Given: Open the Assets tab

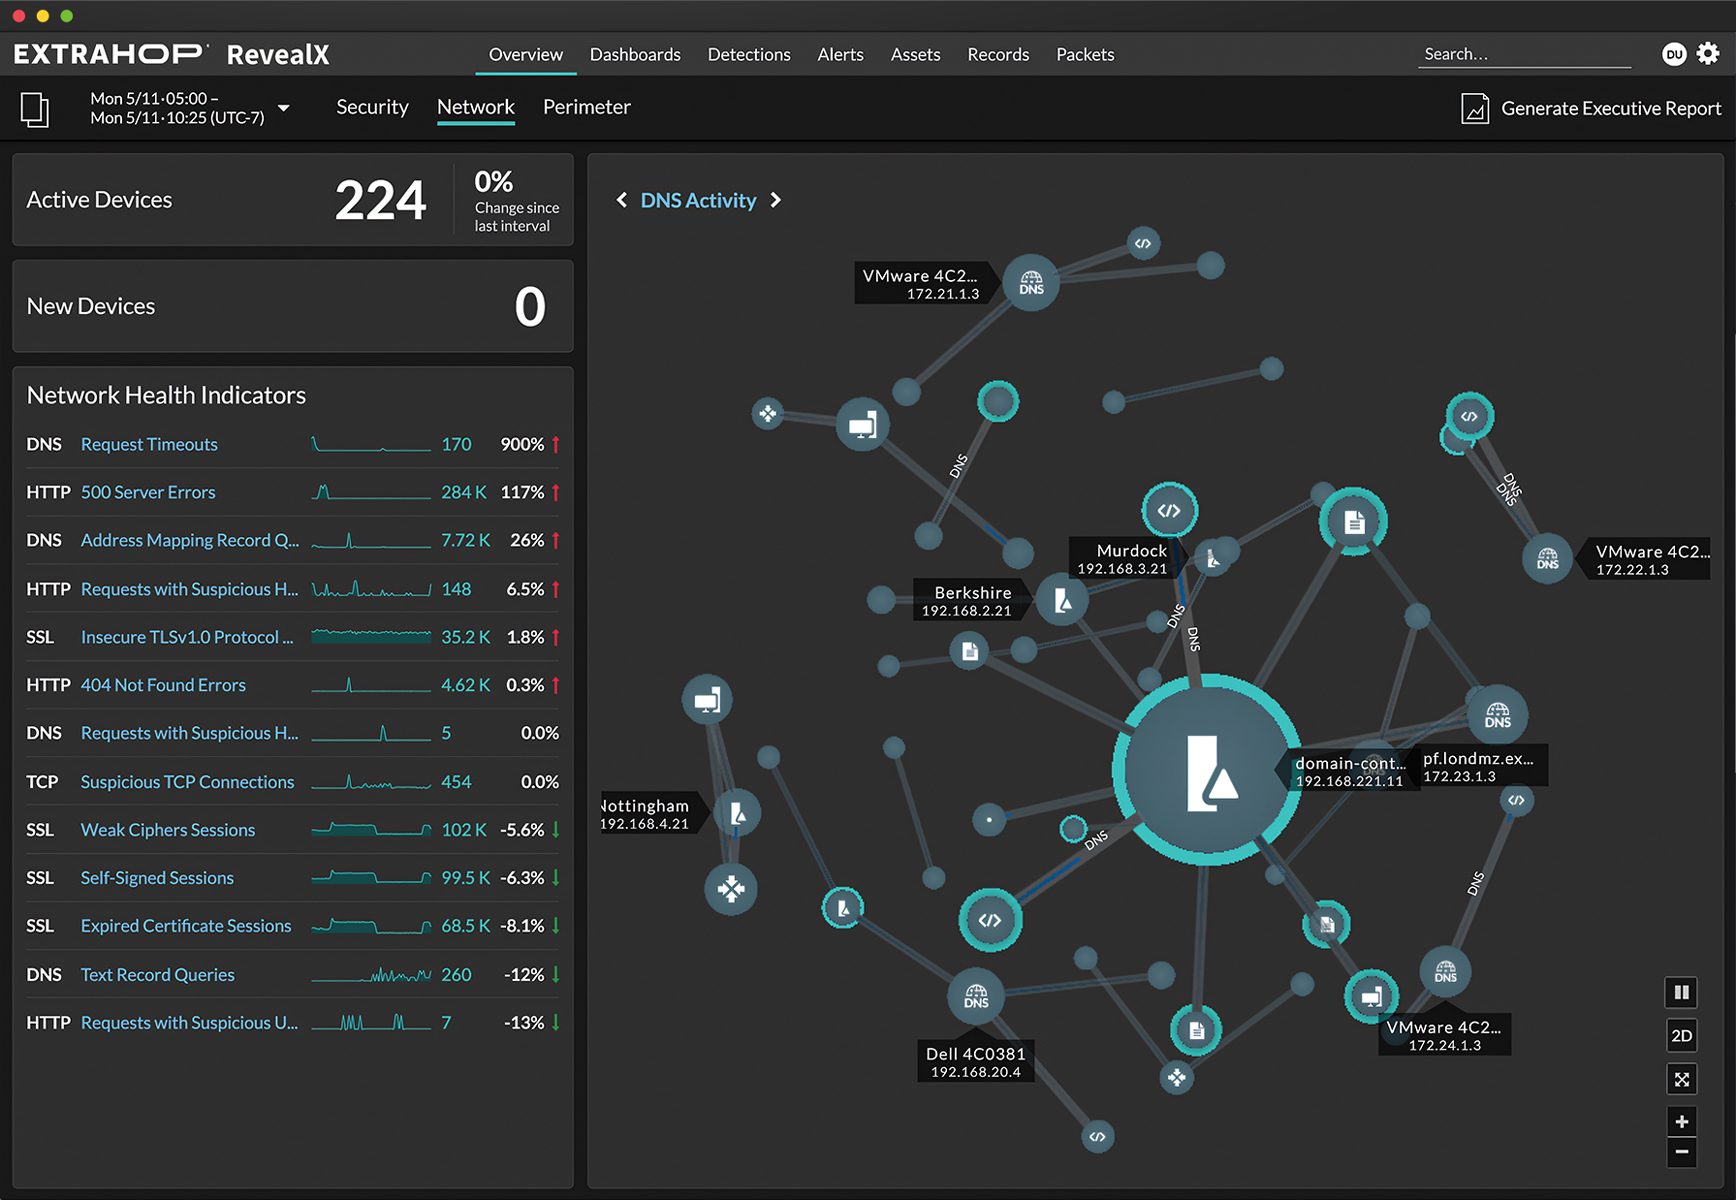Looking at the screenshot, I should (915, 54).
